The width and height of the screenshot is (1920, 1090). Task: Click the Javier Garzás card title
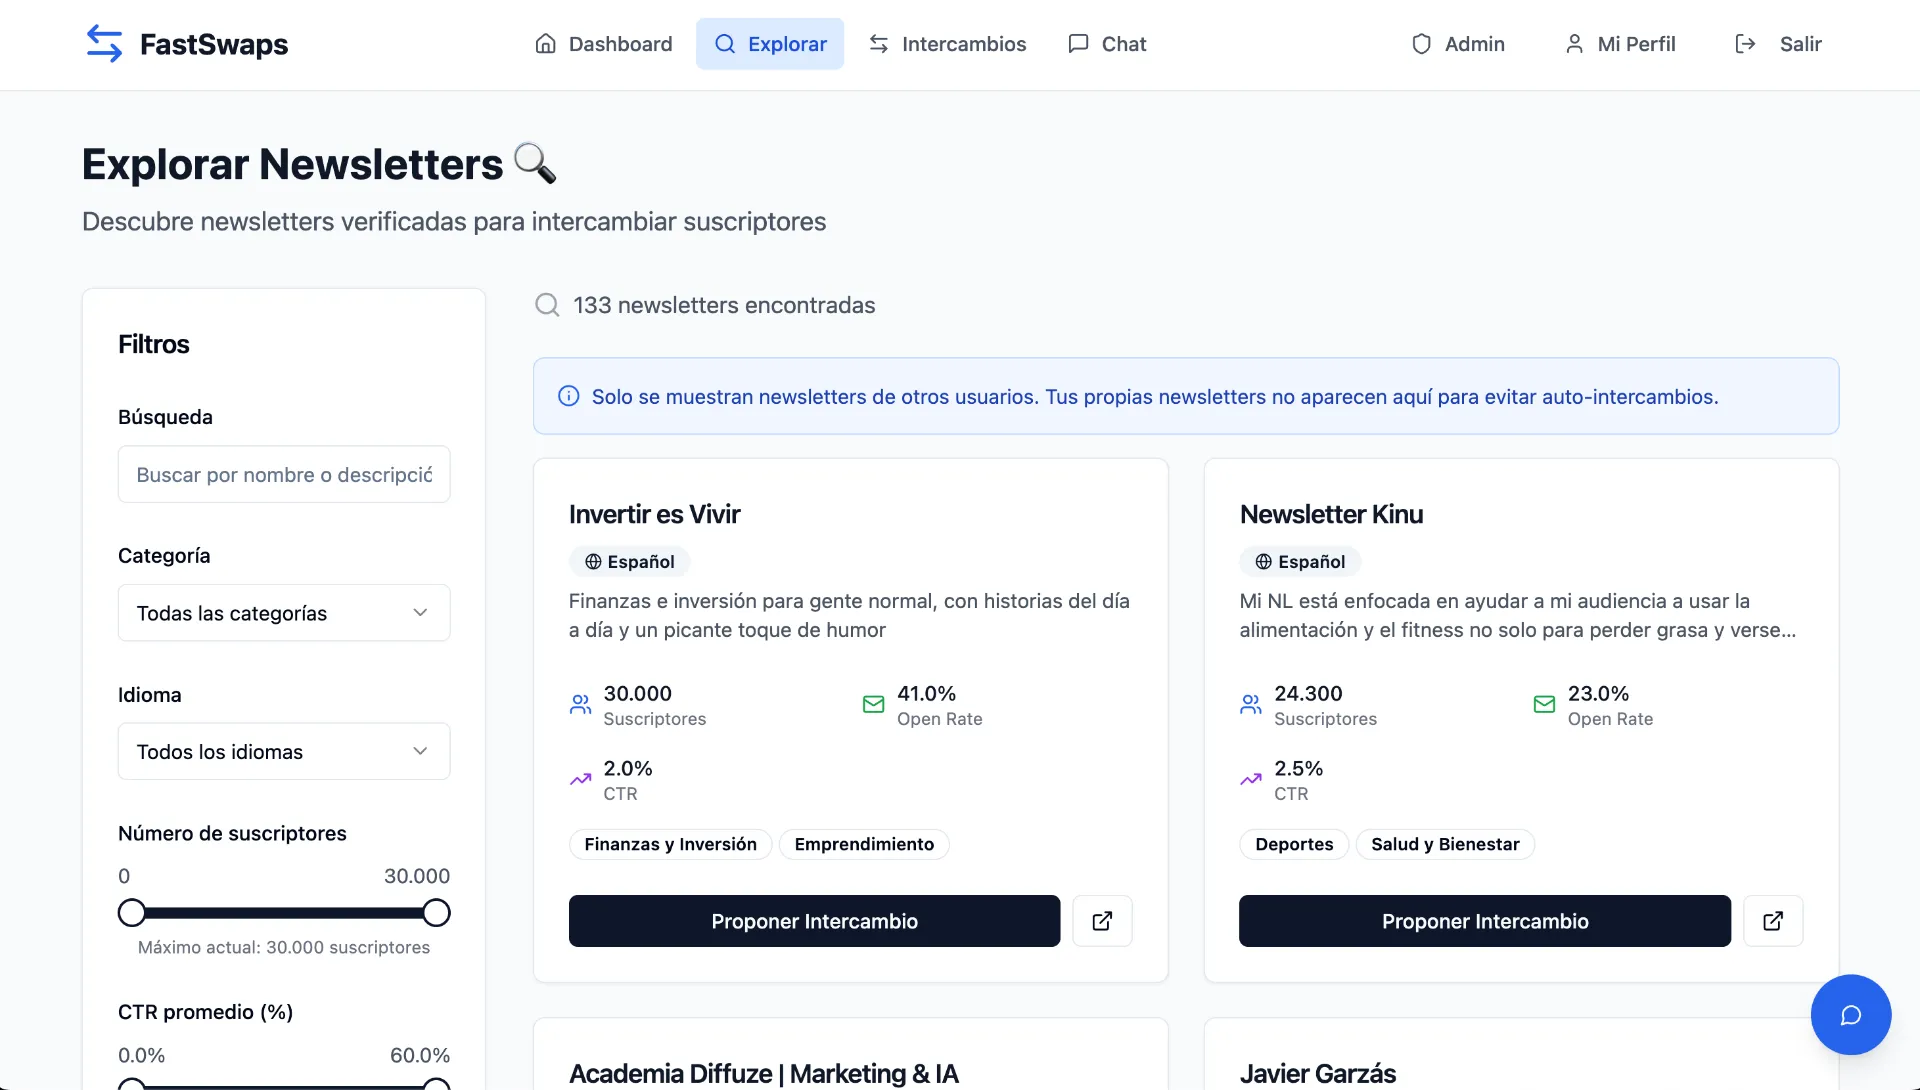click(1317, 1073)
